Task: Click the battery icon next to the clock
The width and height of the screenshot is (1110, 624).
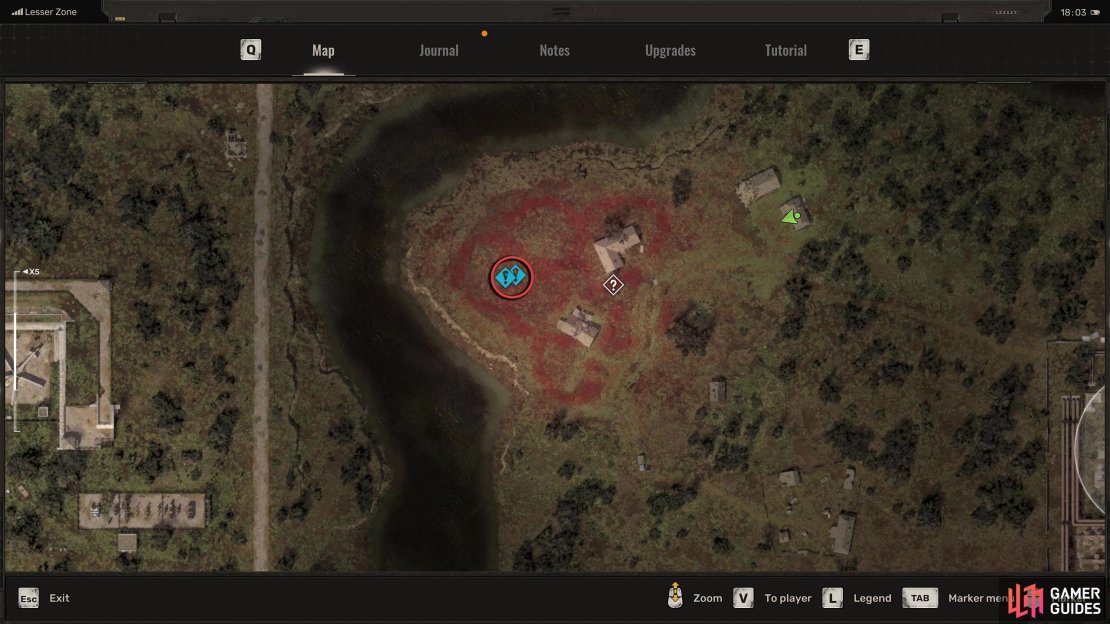Action: click(x=1095, y=12)
